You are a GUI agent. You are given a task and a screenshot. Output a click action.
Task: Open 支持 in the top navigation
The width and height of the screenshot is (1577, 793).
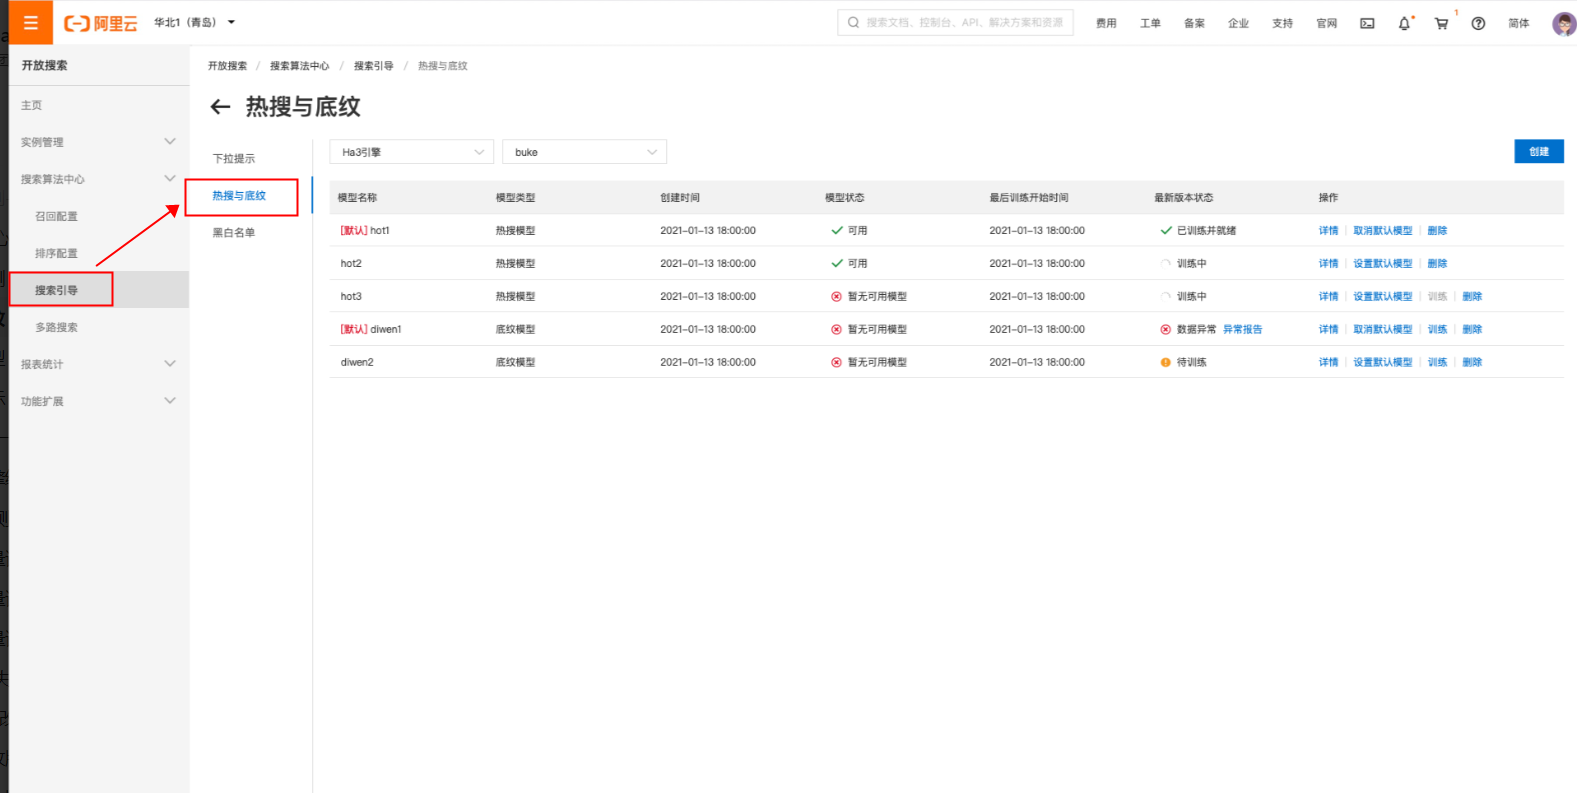[1282, 23]
